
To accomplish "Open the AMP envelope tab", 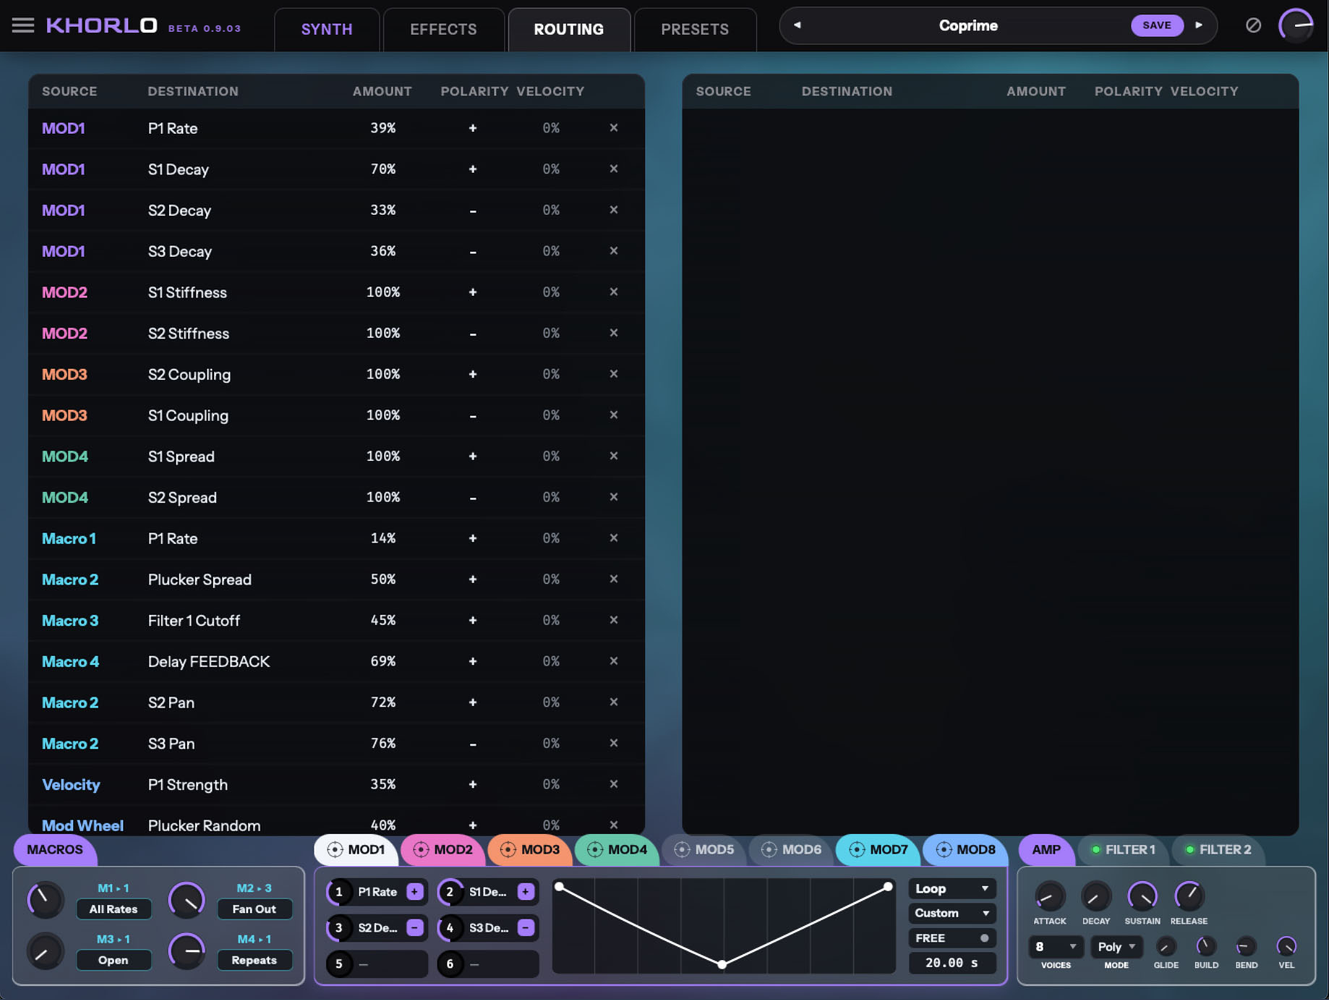I will [x=1046, y=850].
